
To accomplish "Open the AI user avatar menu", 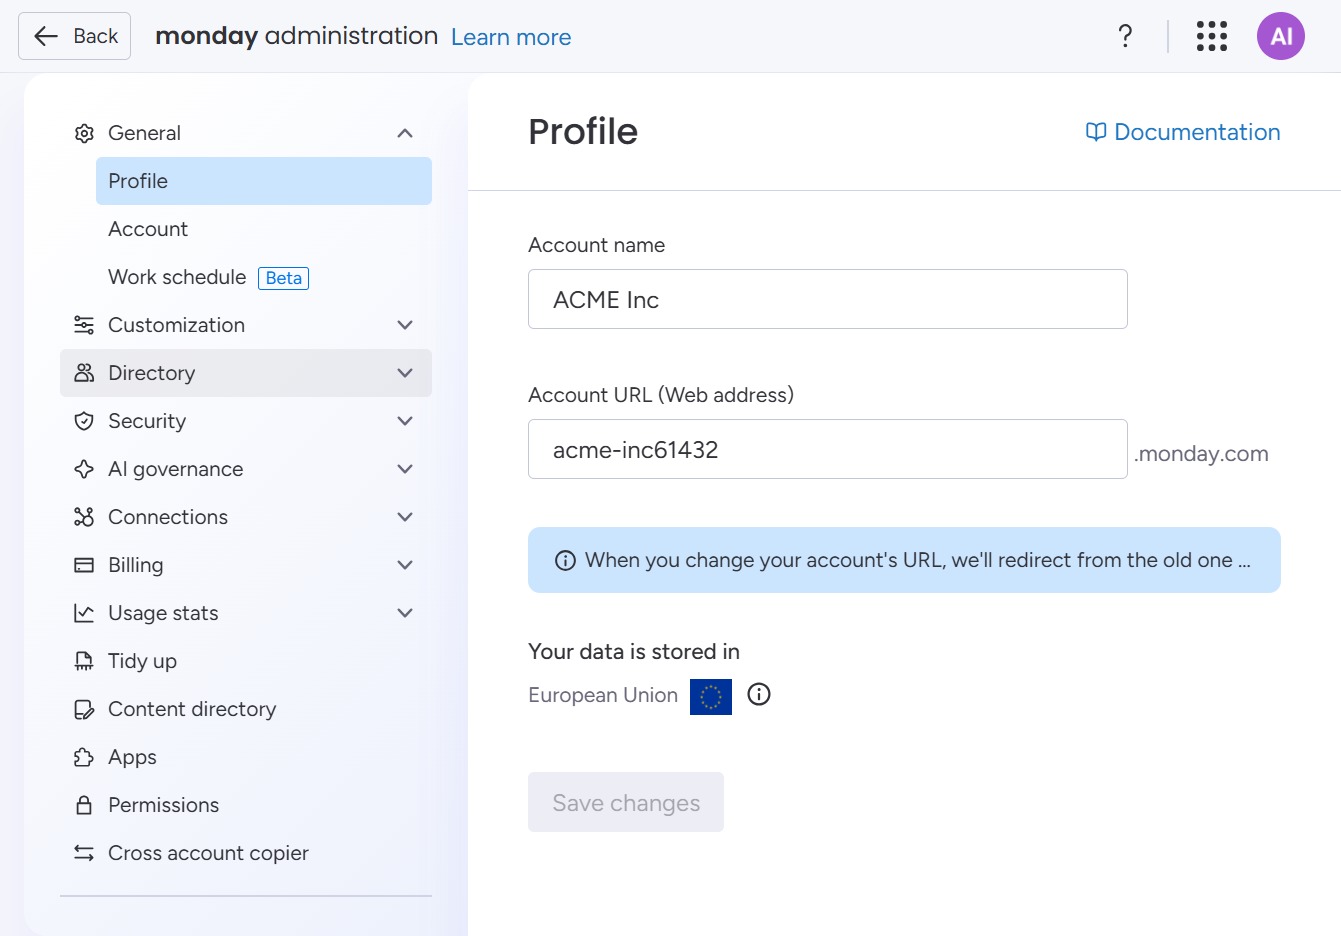I will click(x=1281, y=36).
